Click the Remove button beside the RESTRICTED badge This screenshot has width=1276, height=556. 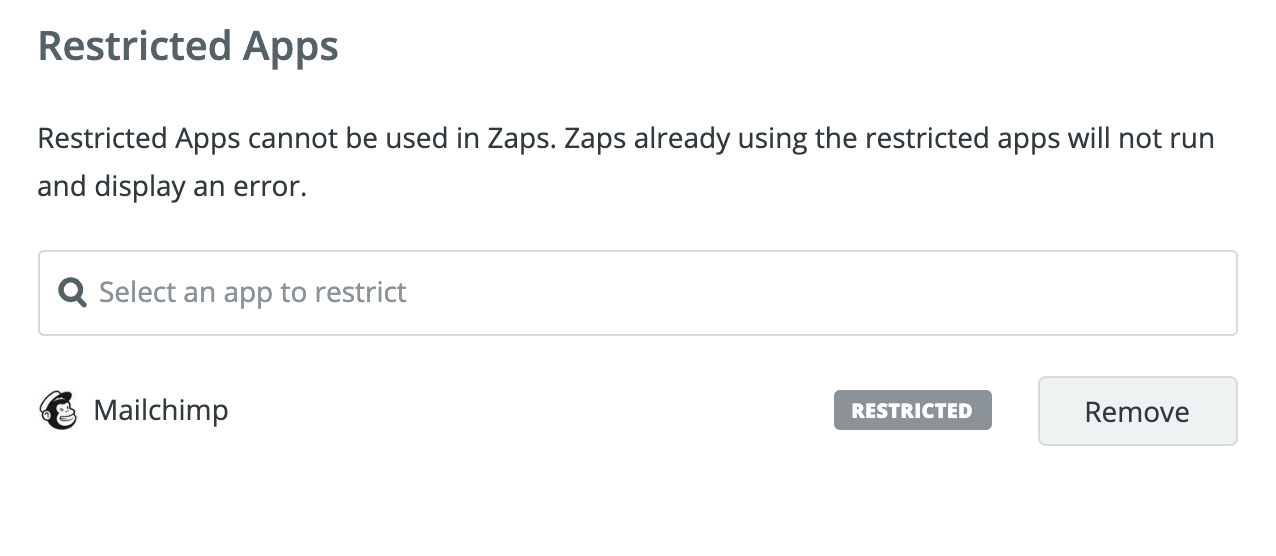[1137, 411]
